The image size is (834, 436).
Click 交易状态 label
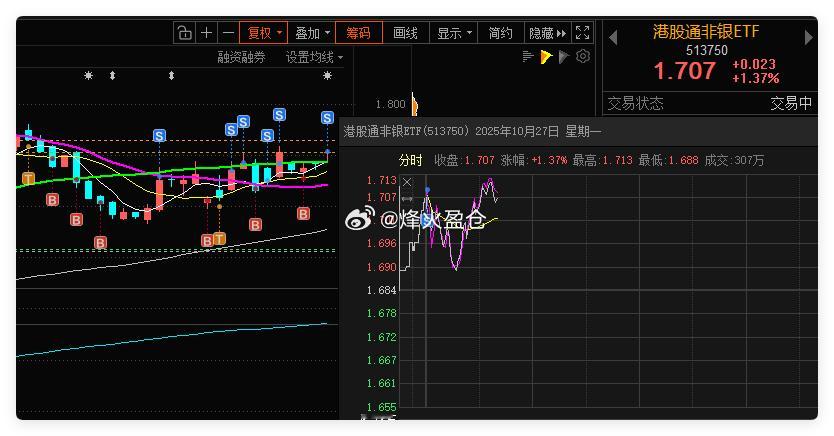636,103
